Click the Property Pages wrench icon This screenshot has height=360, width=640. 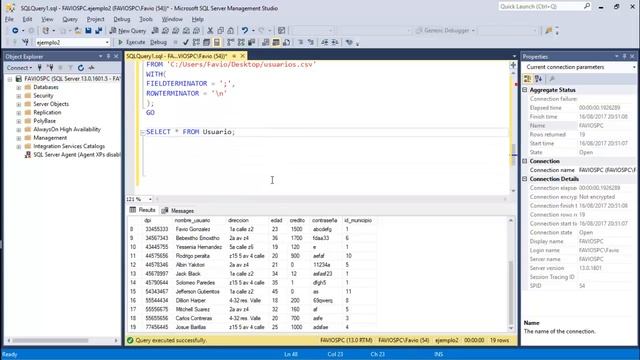click(x=552, y=79)
